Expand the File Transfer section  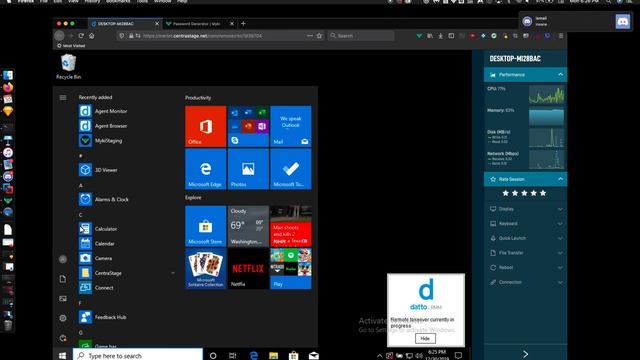[525, 253]
